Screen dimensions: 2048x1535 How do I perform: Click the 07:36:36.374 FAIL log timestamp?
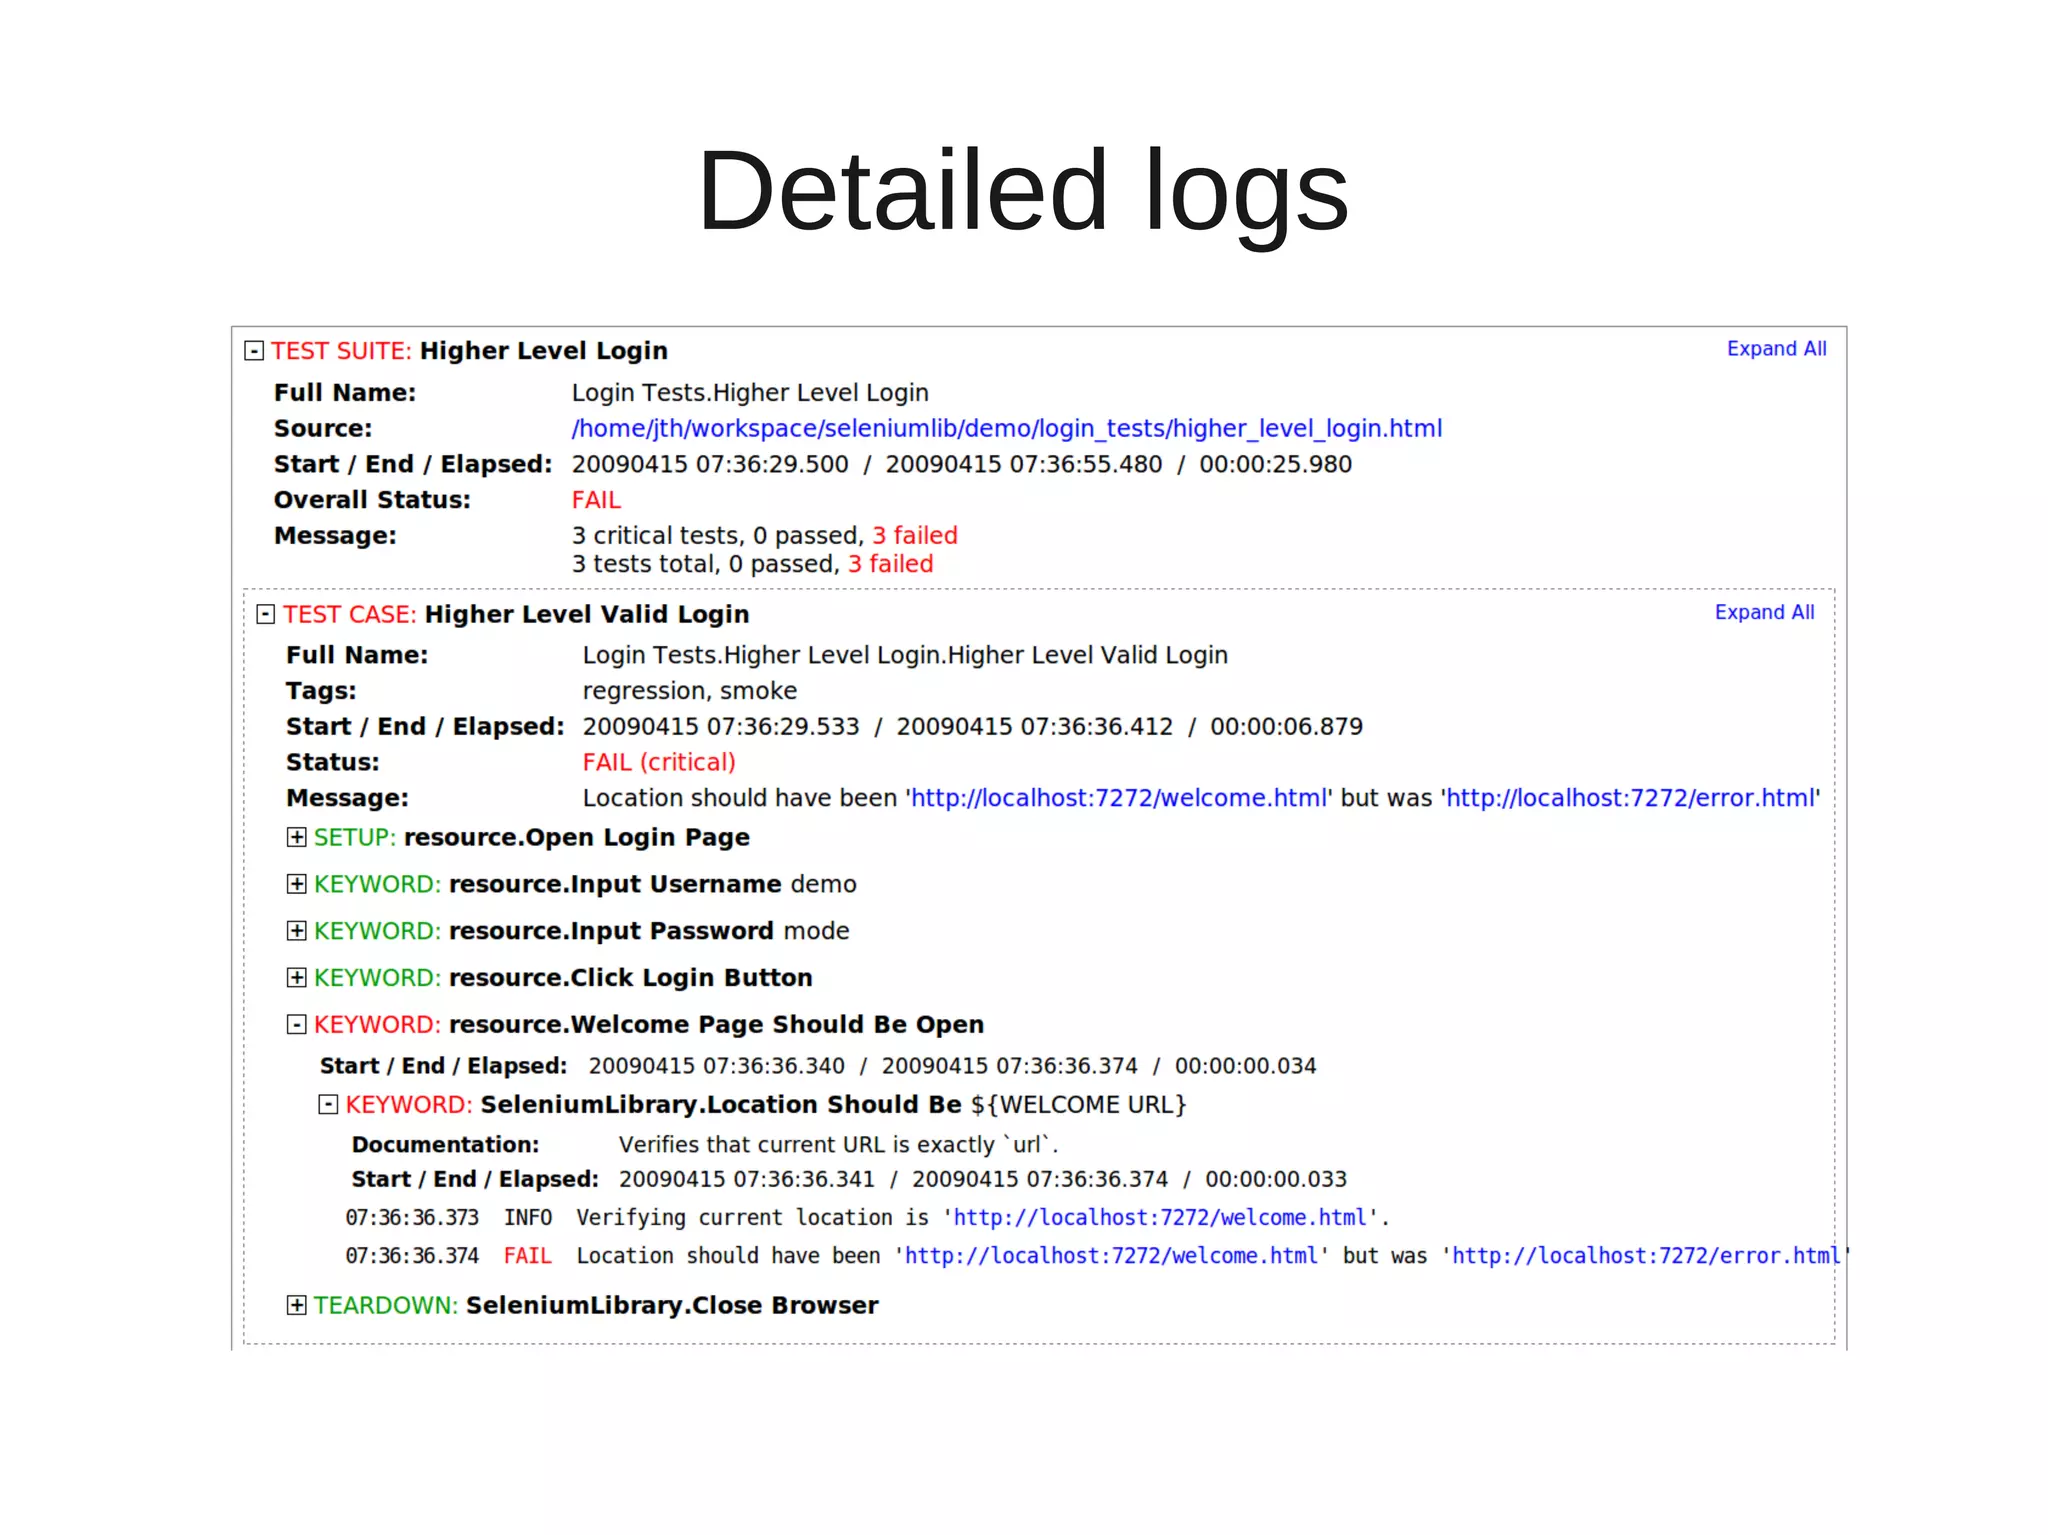tap(412, 1255)
